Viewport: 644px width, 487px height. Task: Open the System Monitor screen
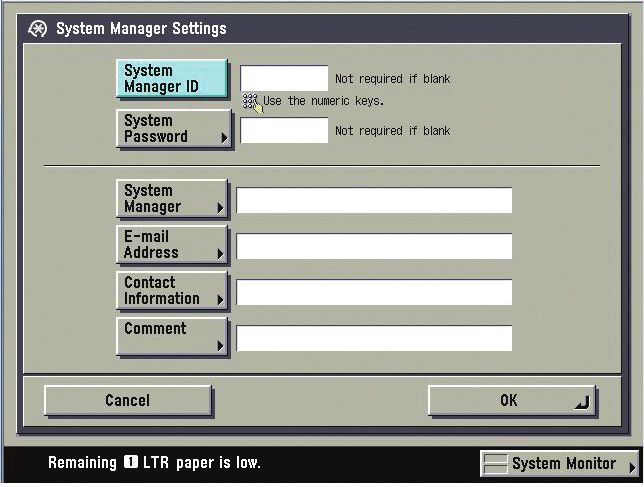point(559,464)
